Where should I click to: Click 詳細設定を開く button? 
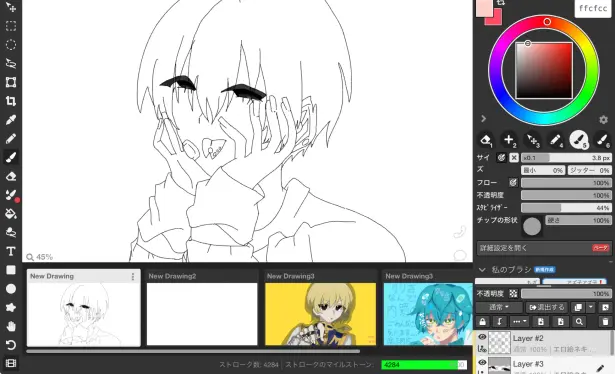(x=544, y=248)
